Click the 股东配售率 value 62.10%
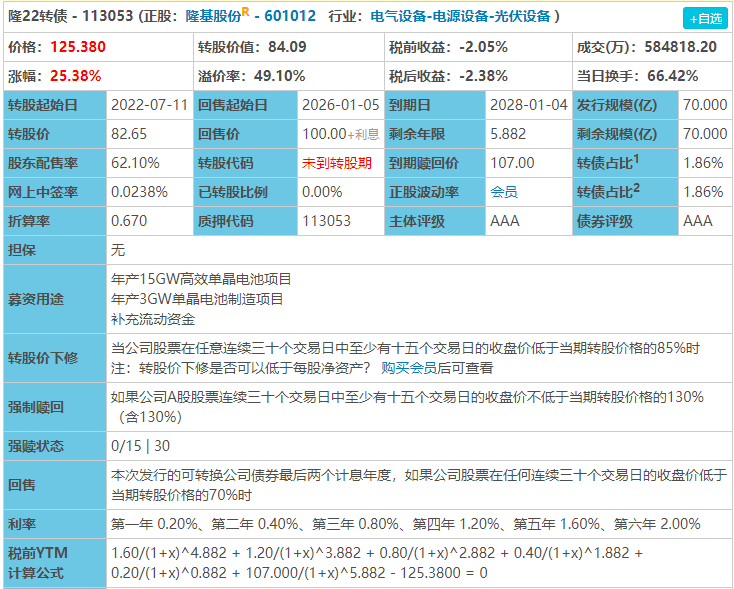 135,163
